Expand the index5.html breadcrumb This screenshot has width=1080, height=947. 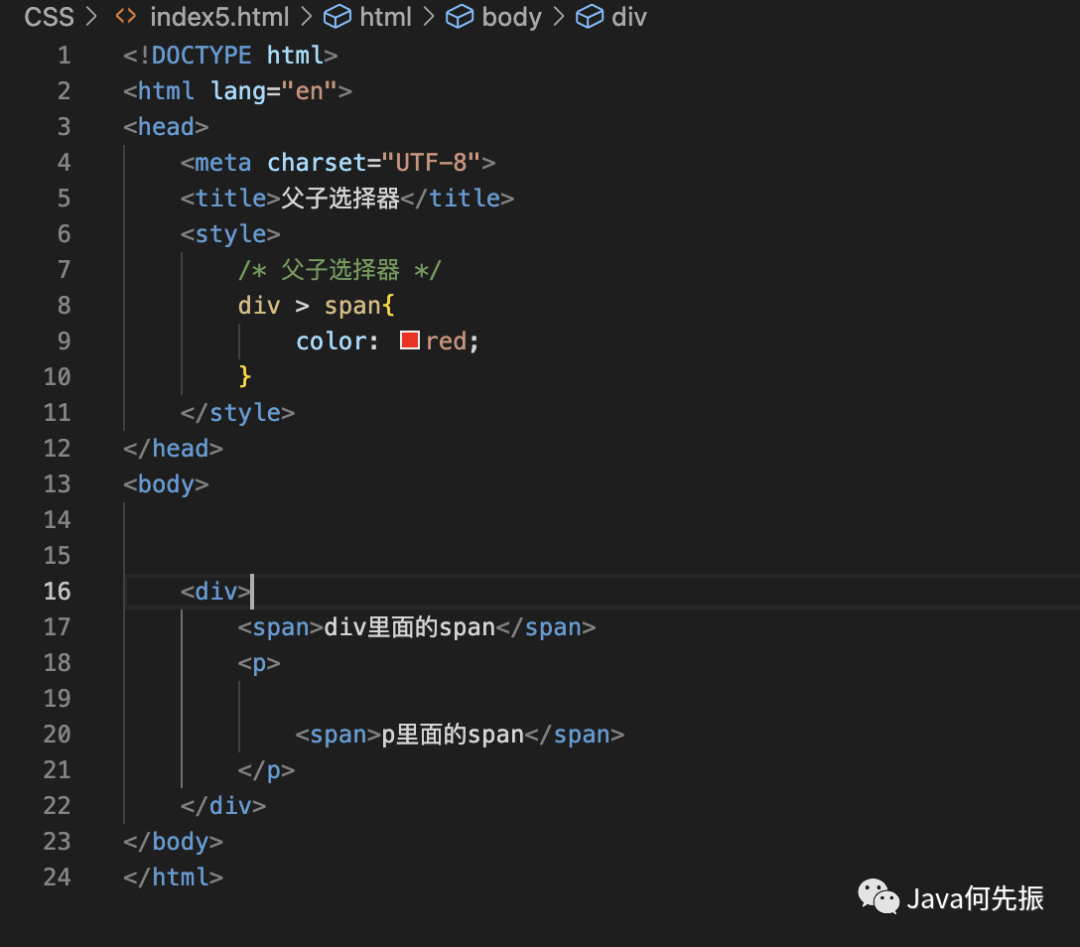220,17
